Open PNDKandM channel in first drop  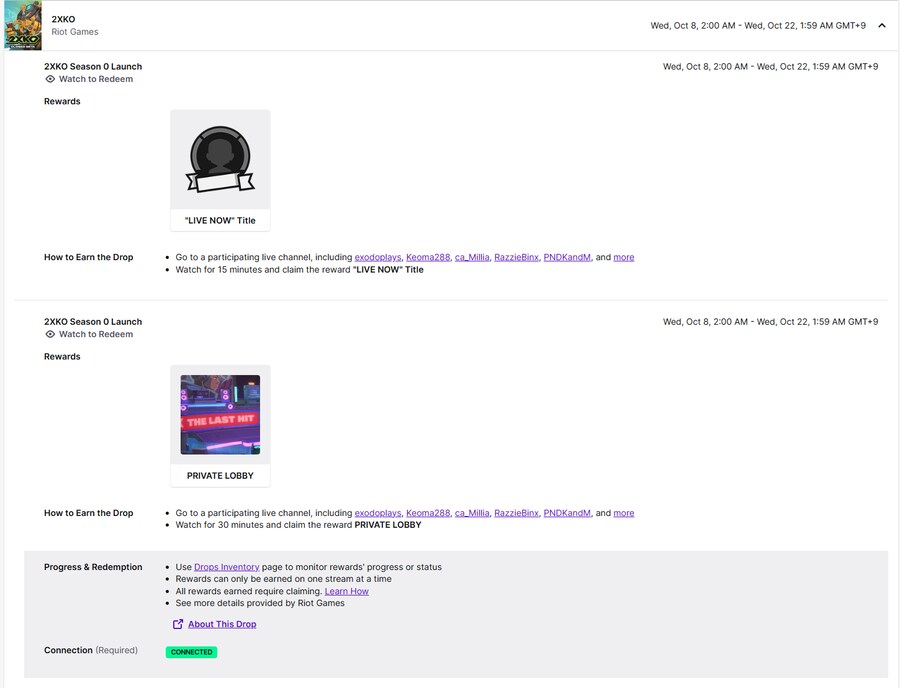567,257
